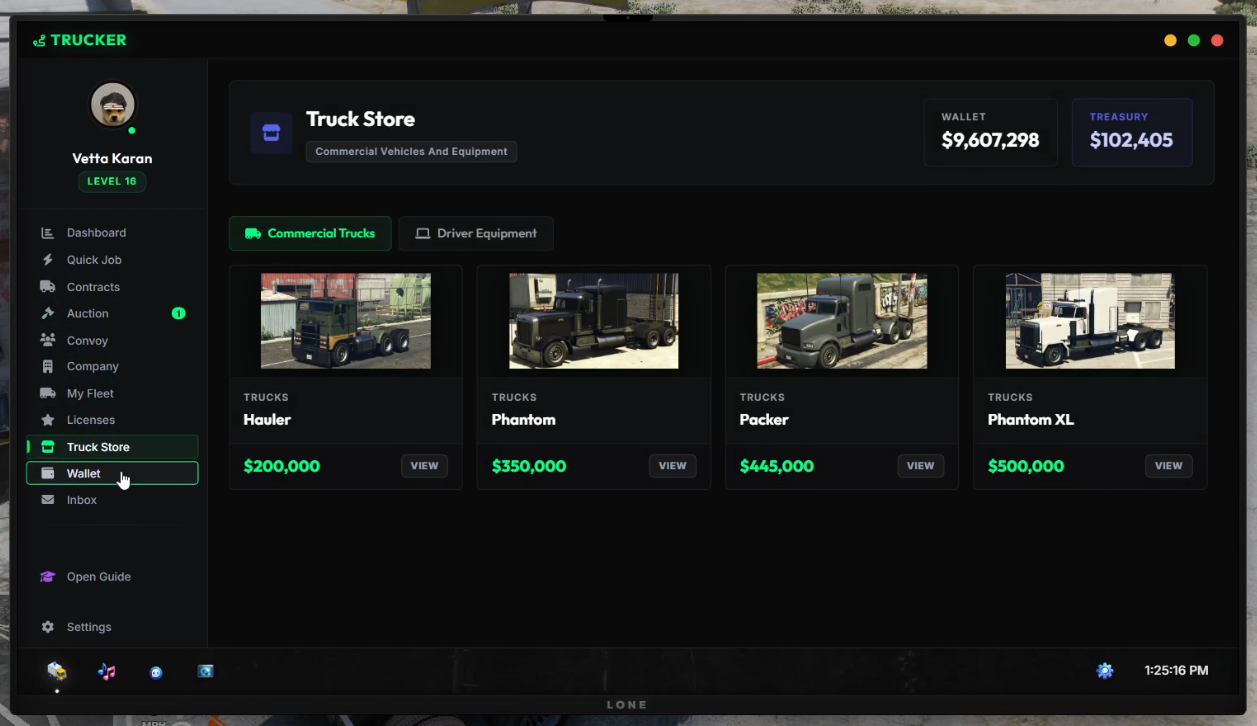Click the Commercial Vehicles And Equipment tag
This screenshot has width=1257, height=726.
point(411,152)
